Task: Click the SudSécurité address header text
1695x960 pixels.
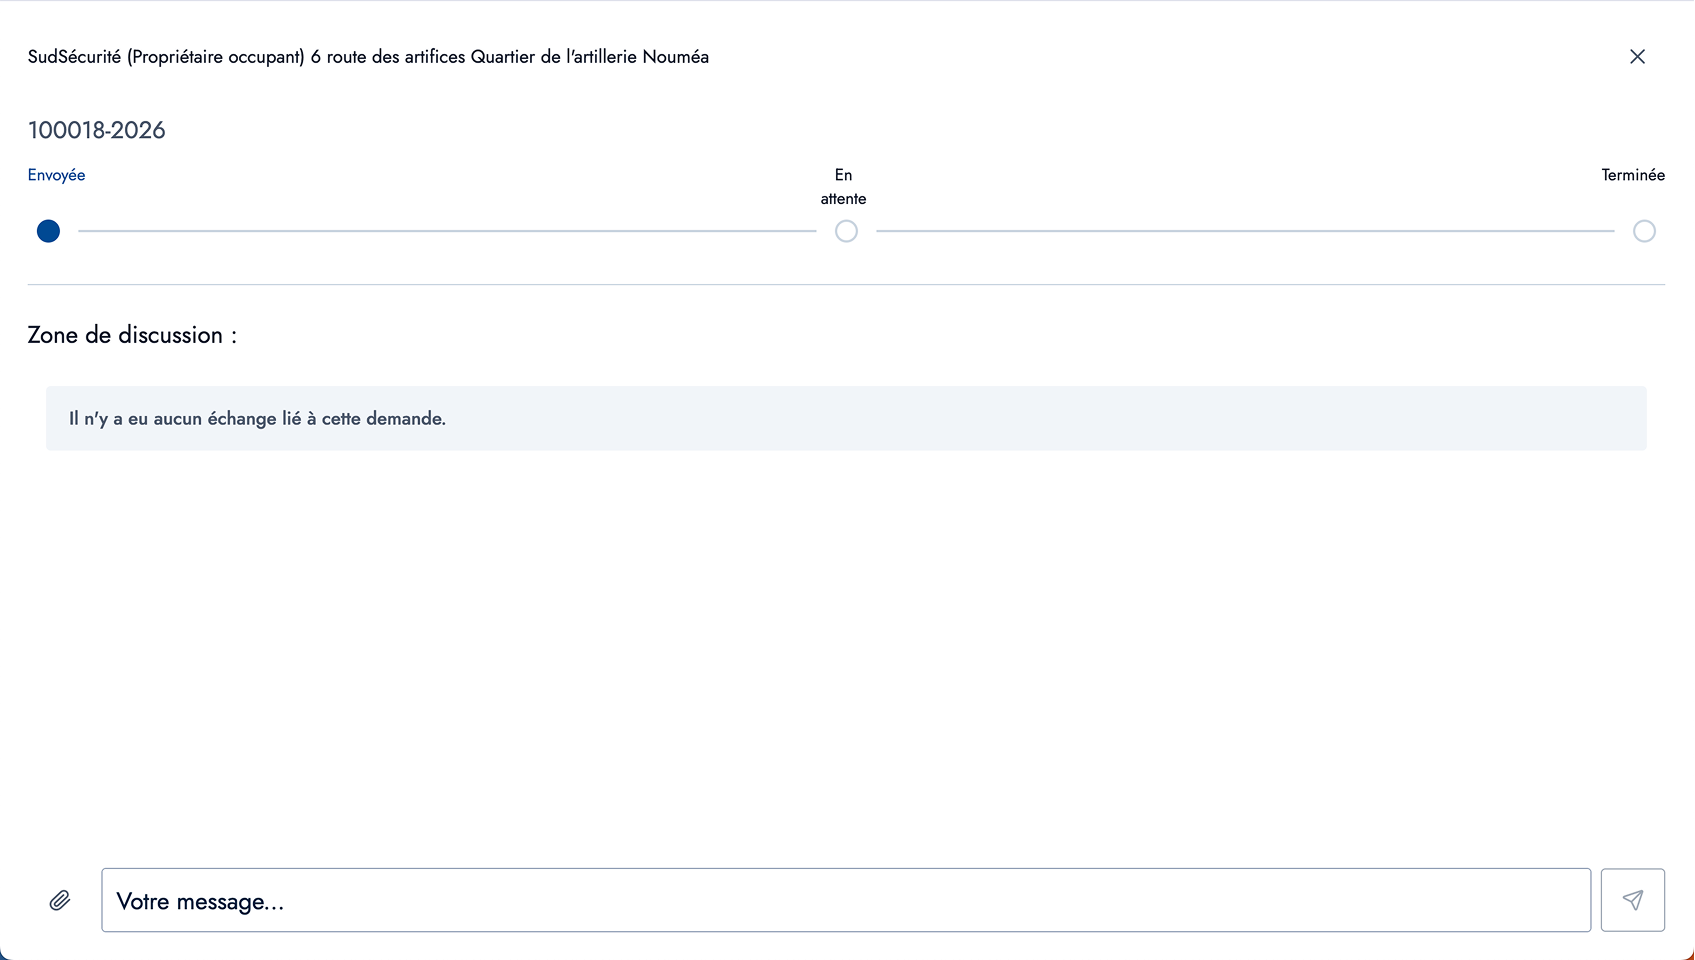Action: tap(368, 57)
